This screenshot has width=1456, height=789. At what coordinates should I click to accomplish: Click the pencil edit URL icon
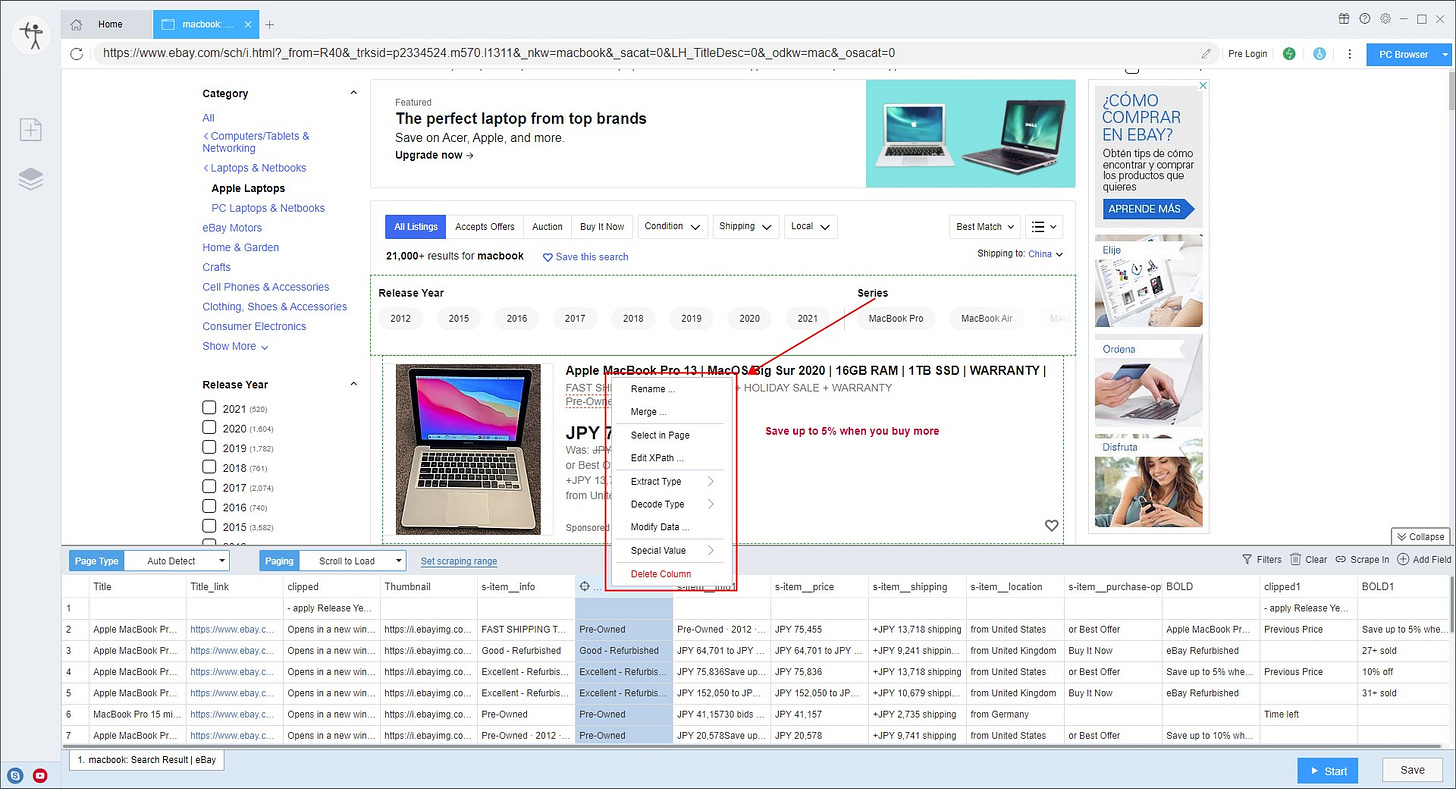pyautogui.click(x=1207, y=54)
